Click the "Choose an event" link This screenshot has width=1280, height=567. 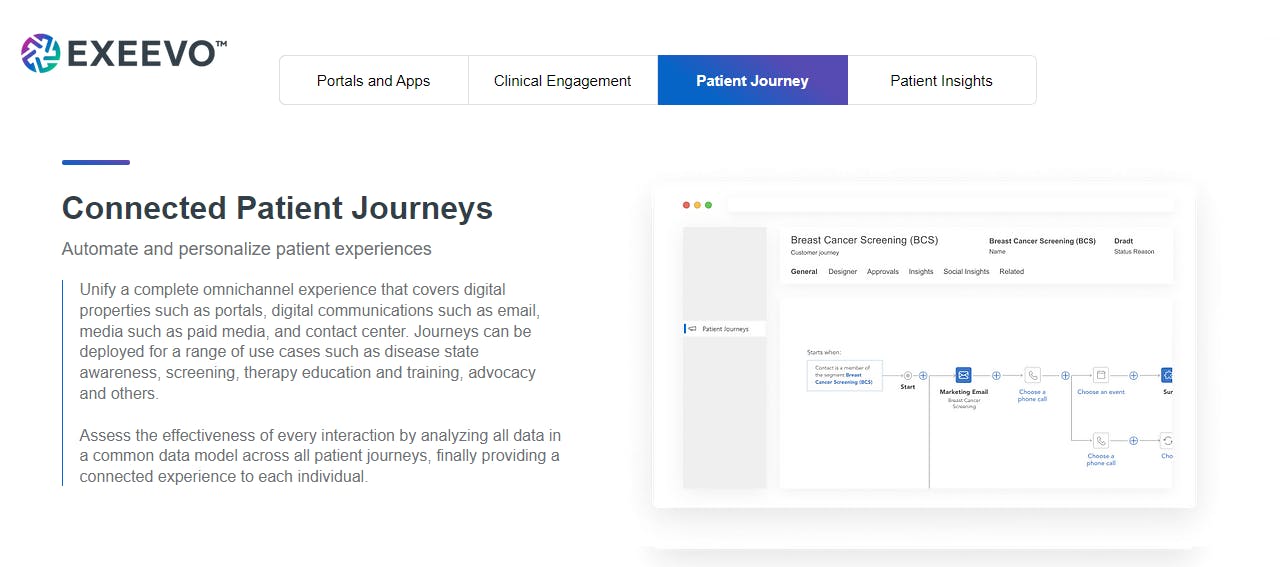(1100, 393)
